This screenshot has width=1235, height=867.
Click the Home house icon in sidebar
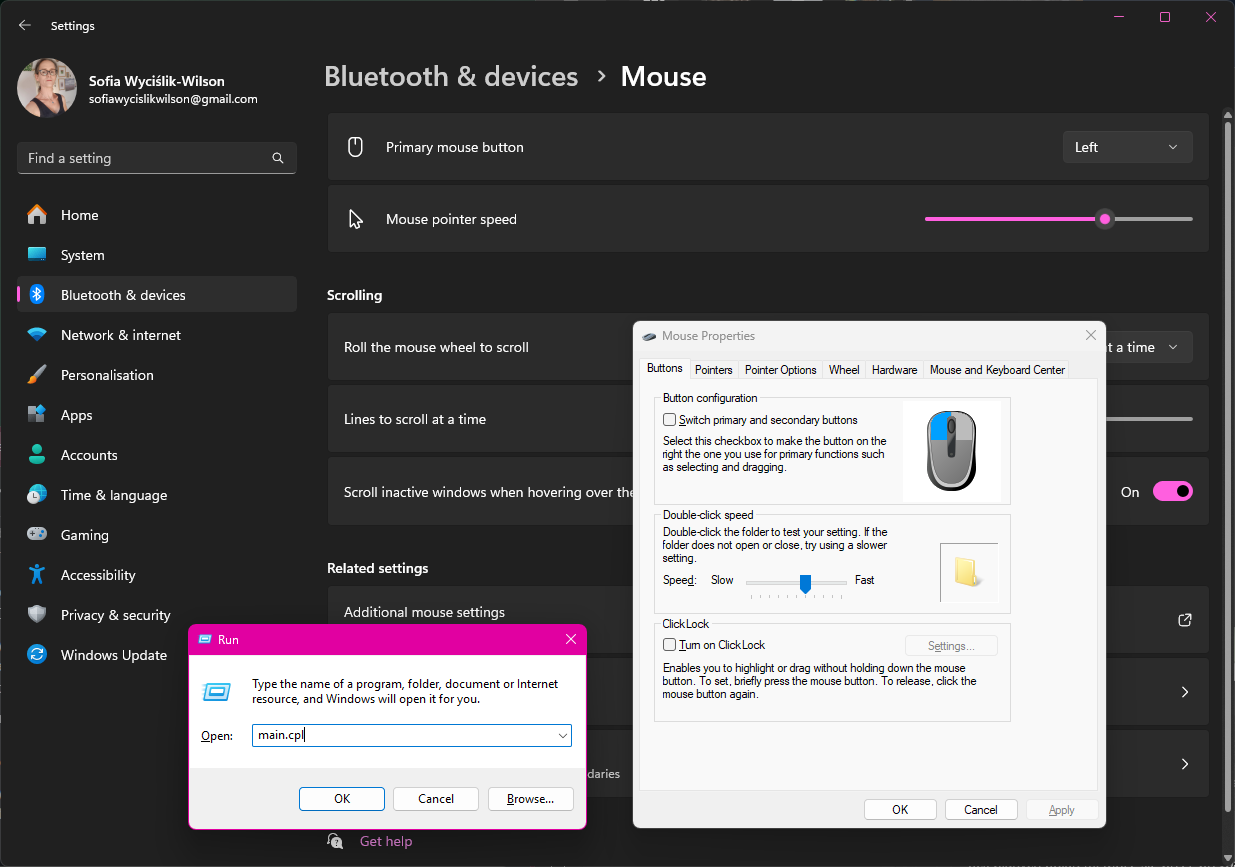(37, 215)
